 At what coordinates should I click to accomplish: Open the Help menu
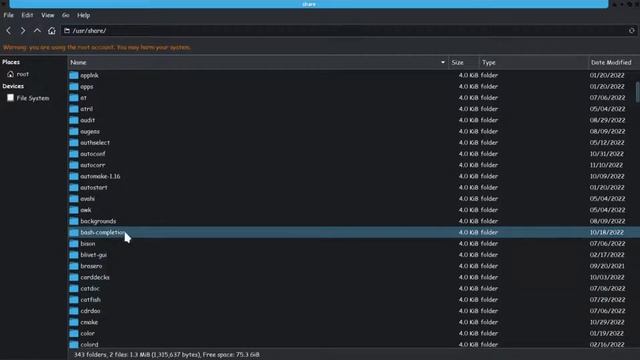84,15
